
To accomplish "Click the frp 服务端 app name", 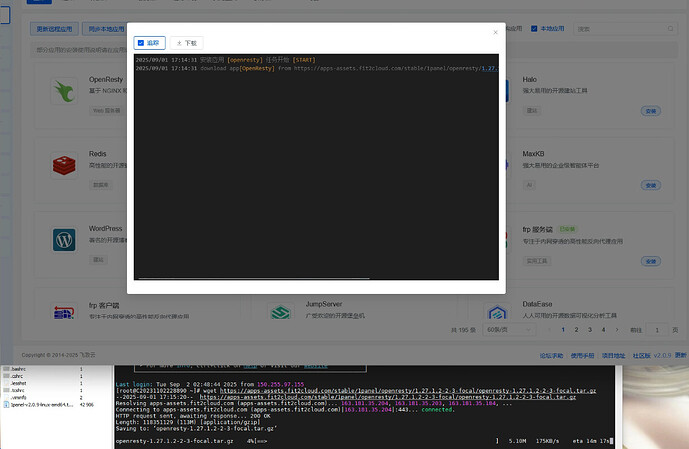I will (x=537, y=229).
